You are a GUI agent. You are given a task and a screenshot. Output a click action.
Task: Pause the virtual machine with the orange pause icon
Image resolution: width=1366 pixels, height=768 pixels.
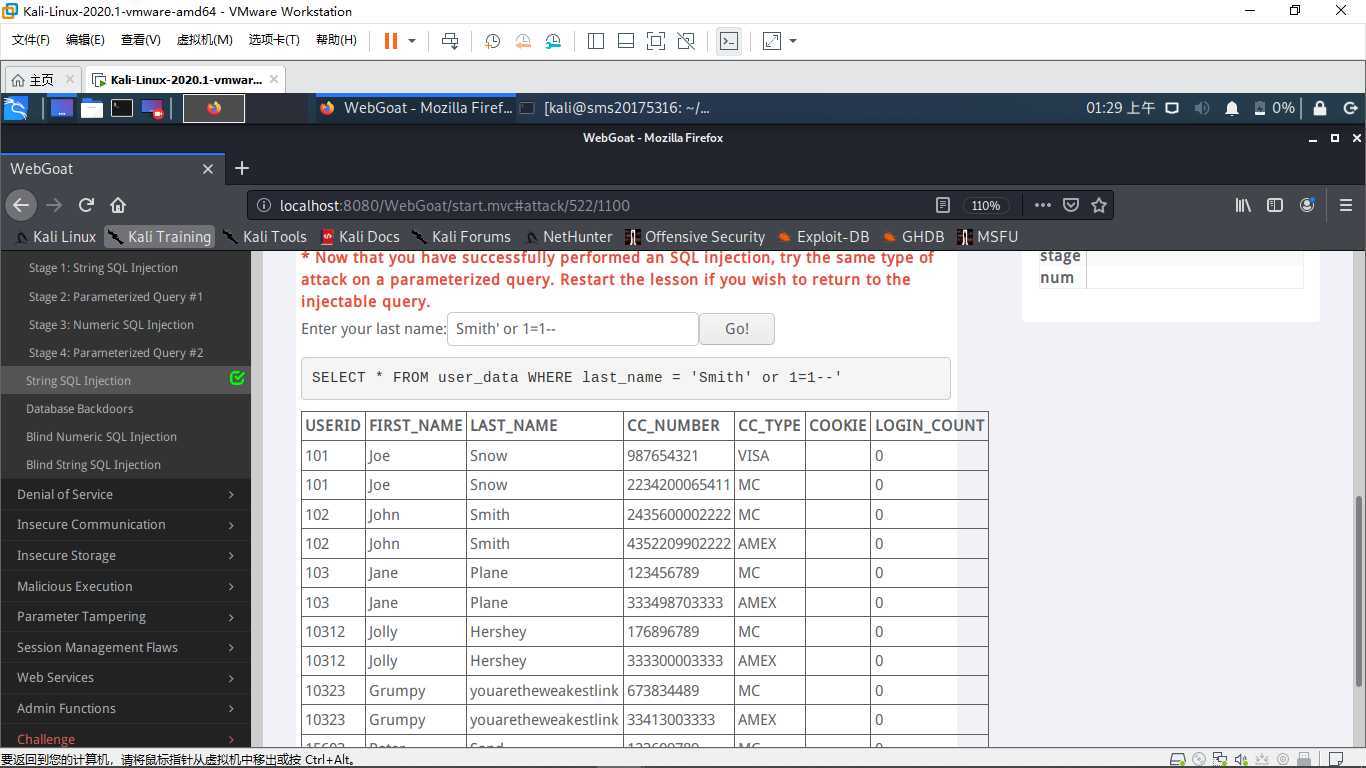[x=391, y=41]
